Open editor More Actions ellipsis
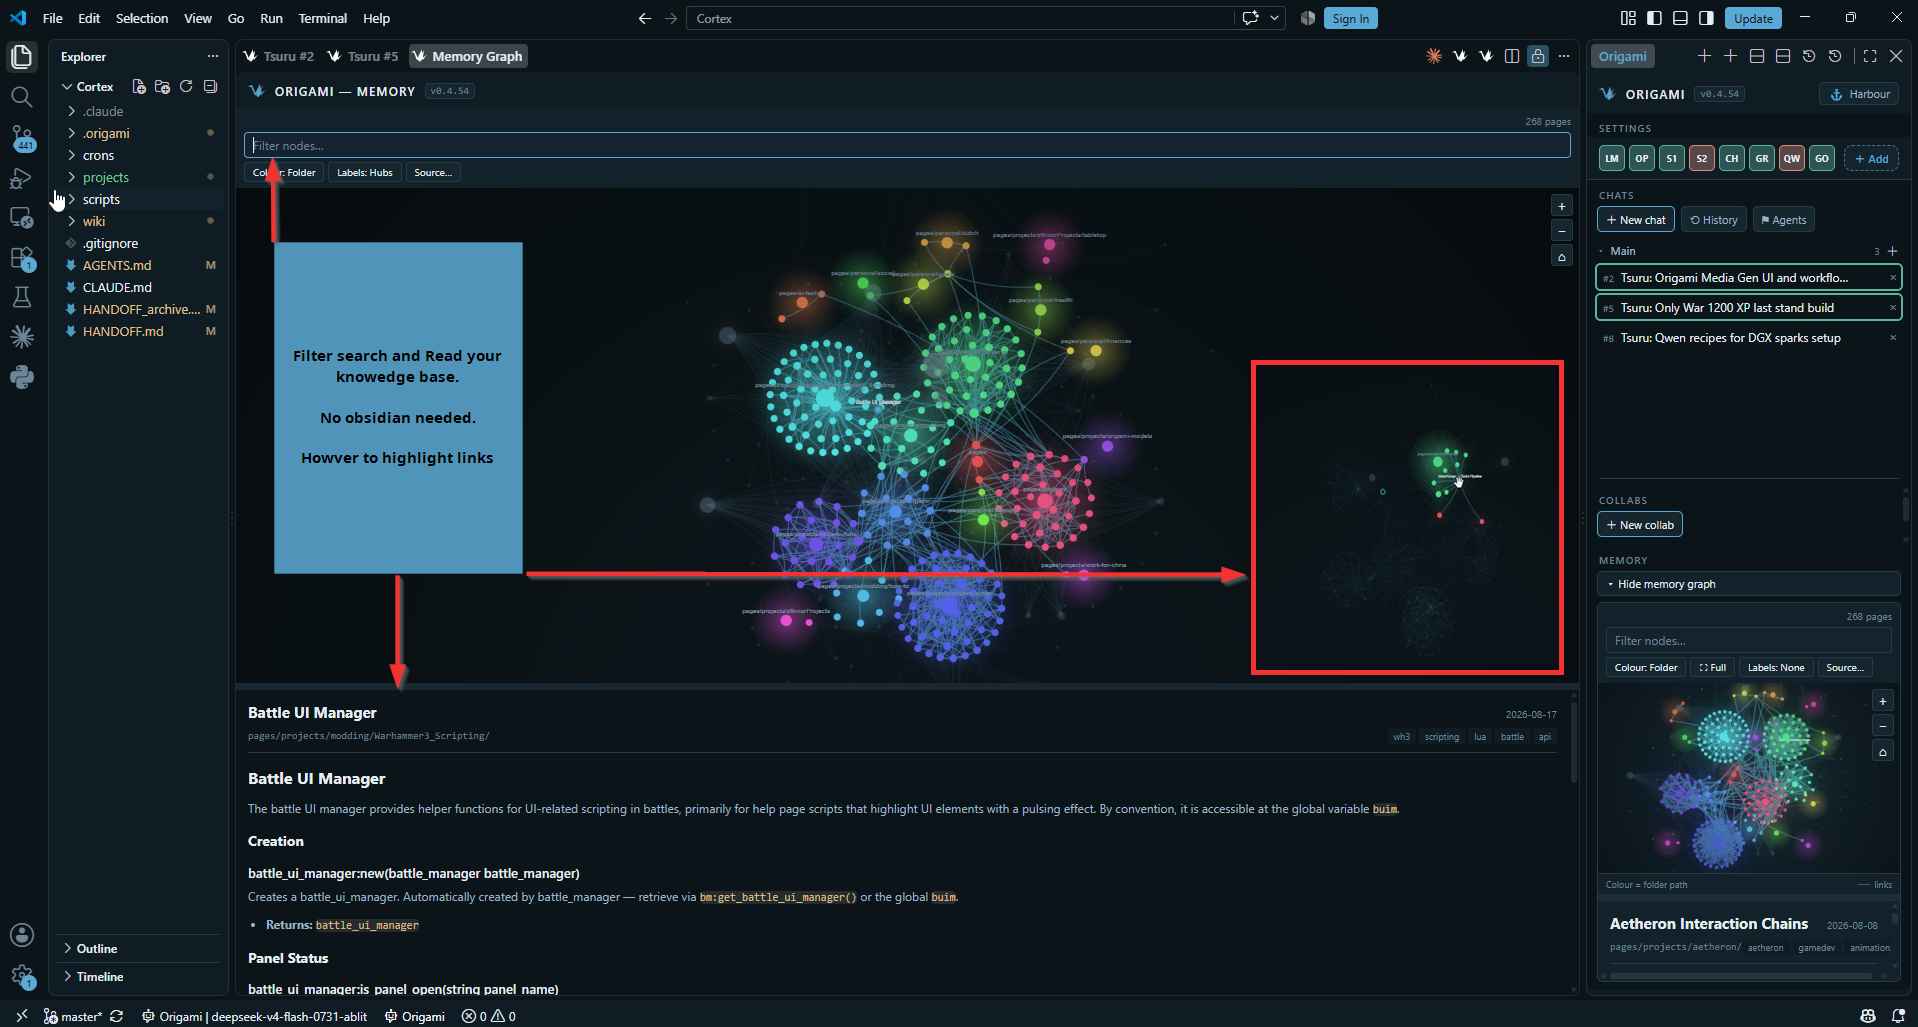 [1564, 56]
